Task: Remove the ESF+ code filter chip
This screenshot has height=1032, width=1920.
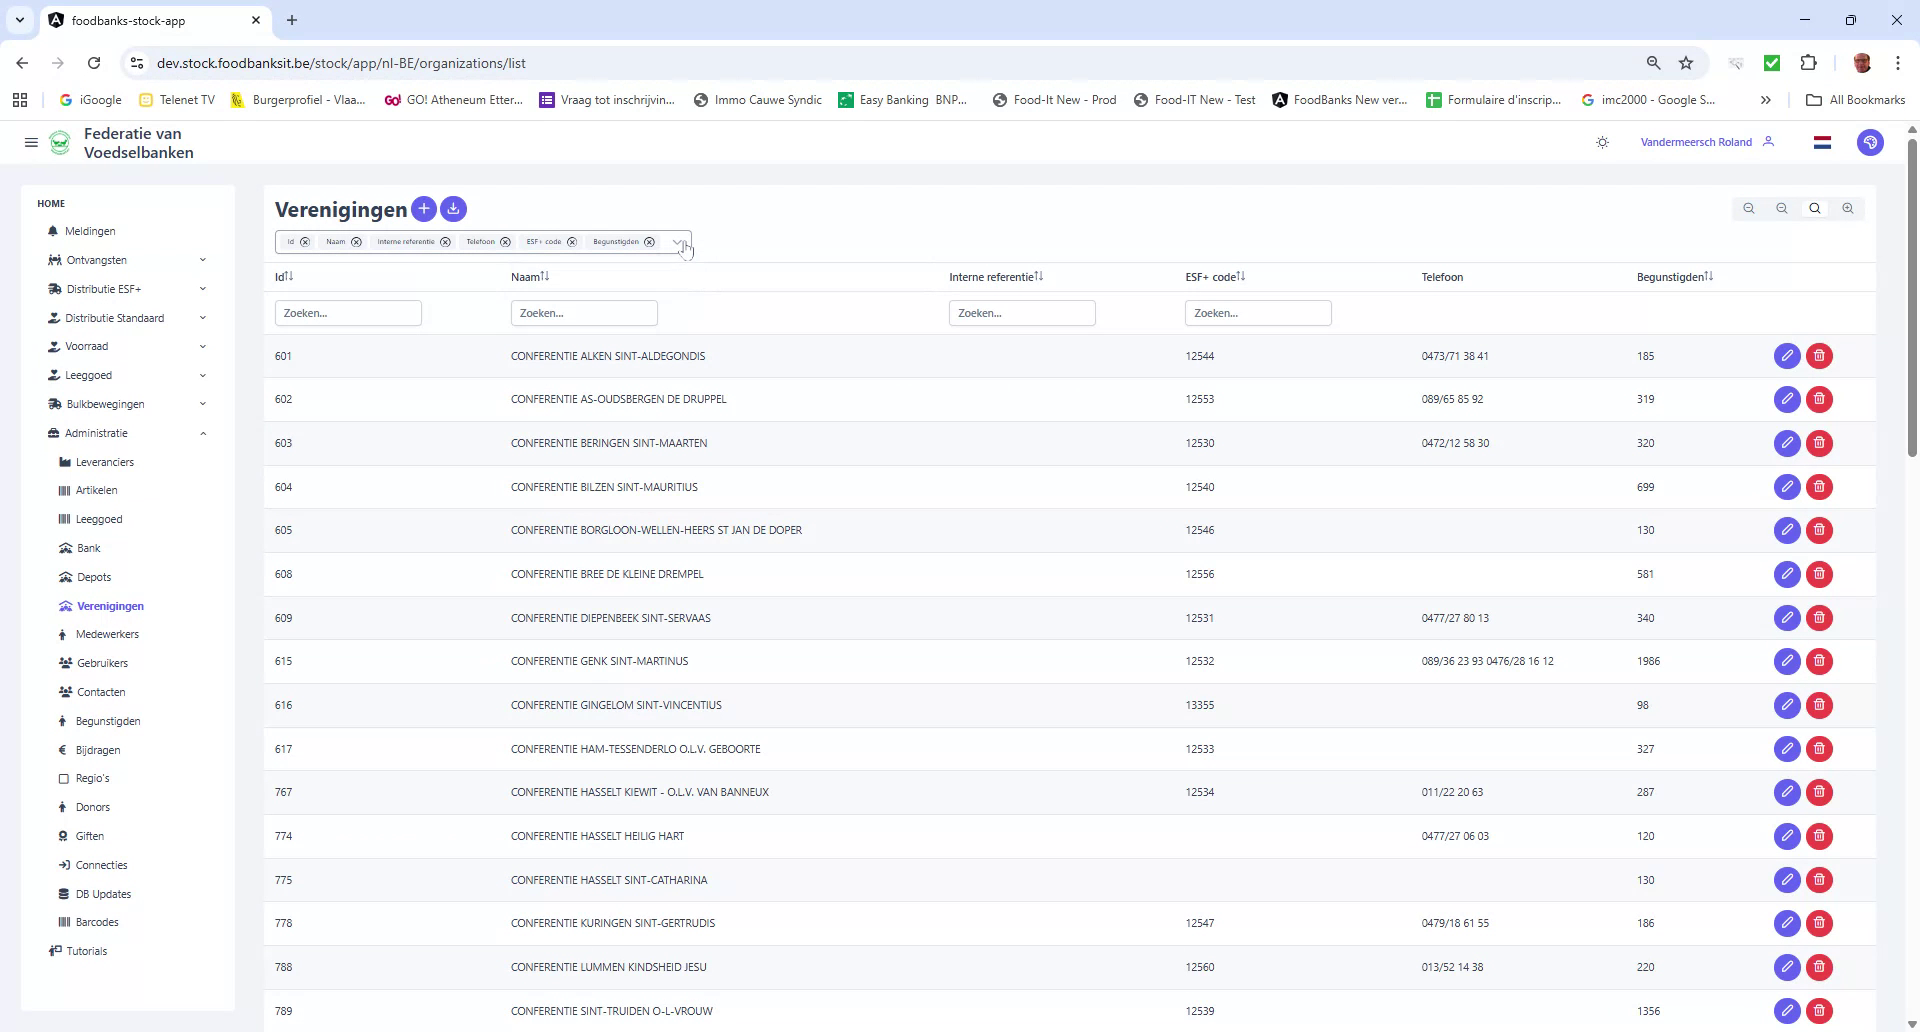Action: pos(571,241)
